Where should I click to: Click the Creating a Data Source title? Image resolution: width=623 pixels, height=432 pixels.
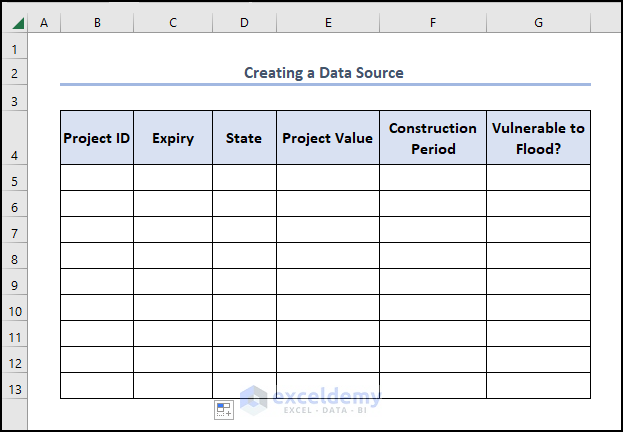(x=324, y=73)
